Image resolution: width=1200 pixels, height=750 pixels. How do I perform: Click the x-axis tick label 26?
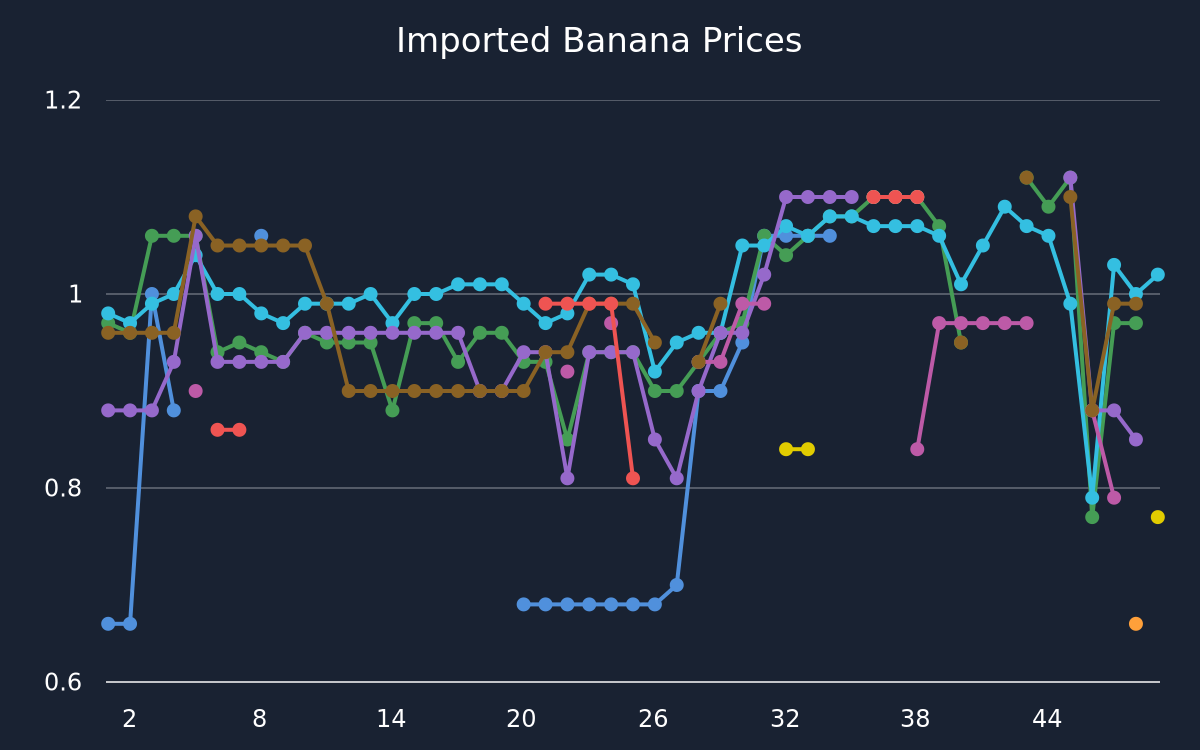(654, 719)
